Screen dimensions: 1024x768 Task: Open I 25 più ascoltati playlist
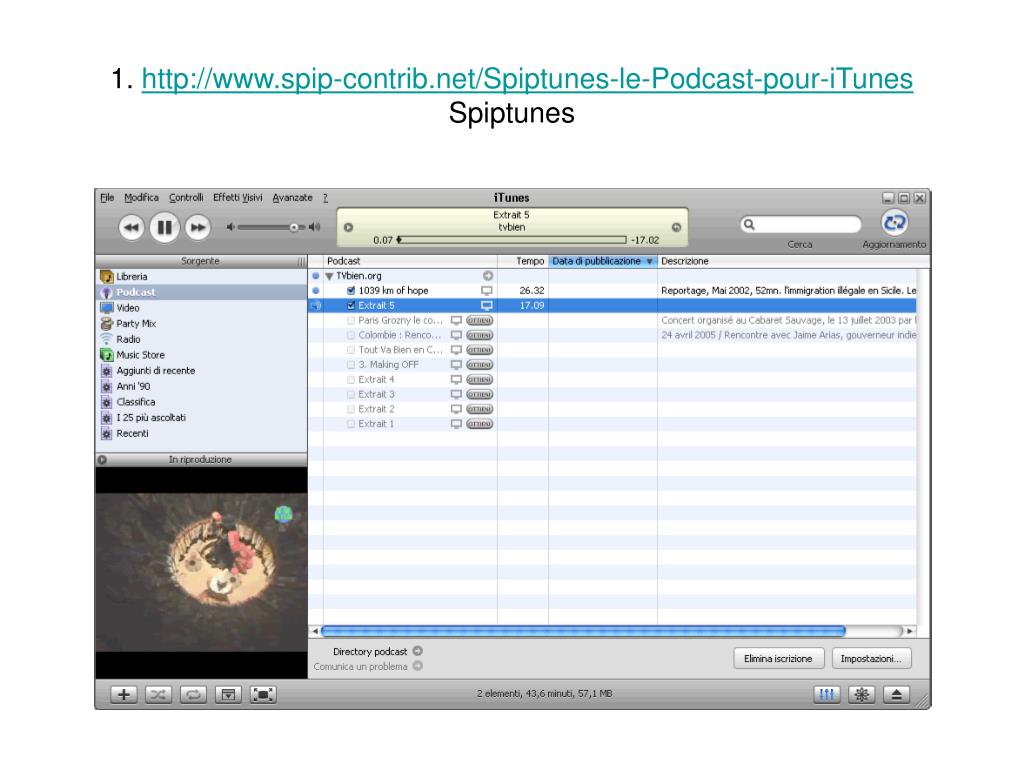point(201,417)
